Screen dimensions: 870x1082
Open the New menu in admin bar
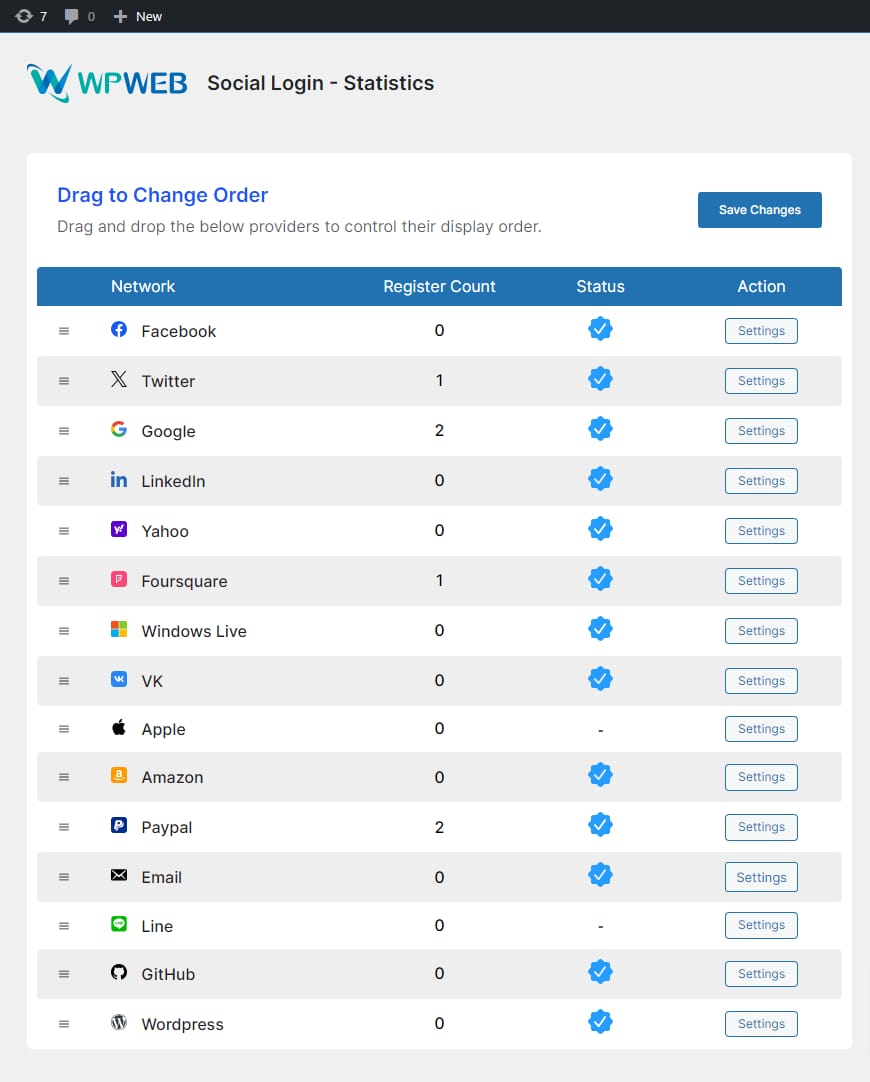click(138, 16)
